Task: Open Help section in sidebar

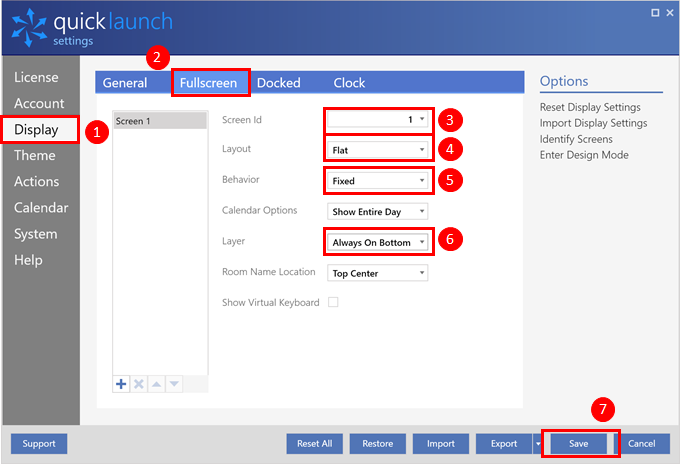Action: pyautogui.click(x=28, y=260)
